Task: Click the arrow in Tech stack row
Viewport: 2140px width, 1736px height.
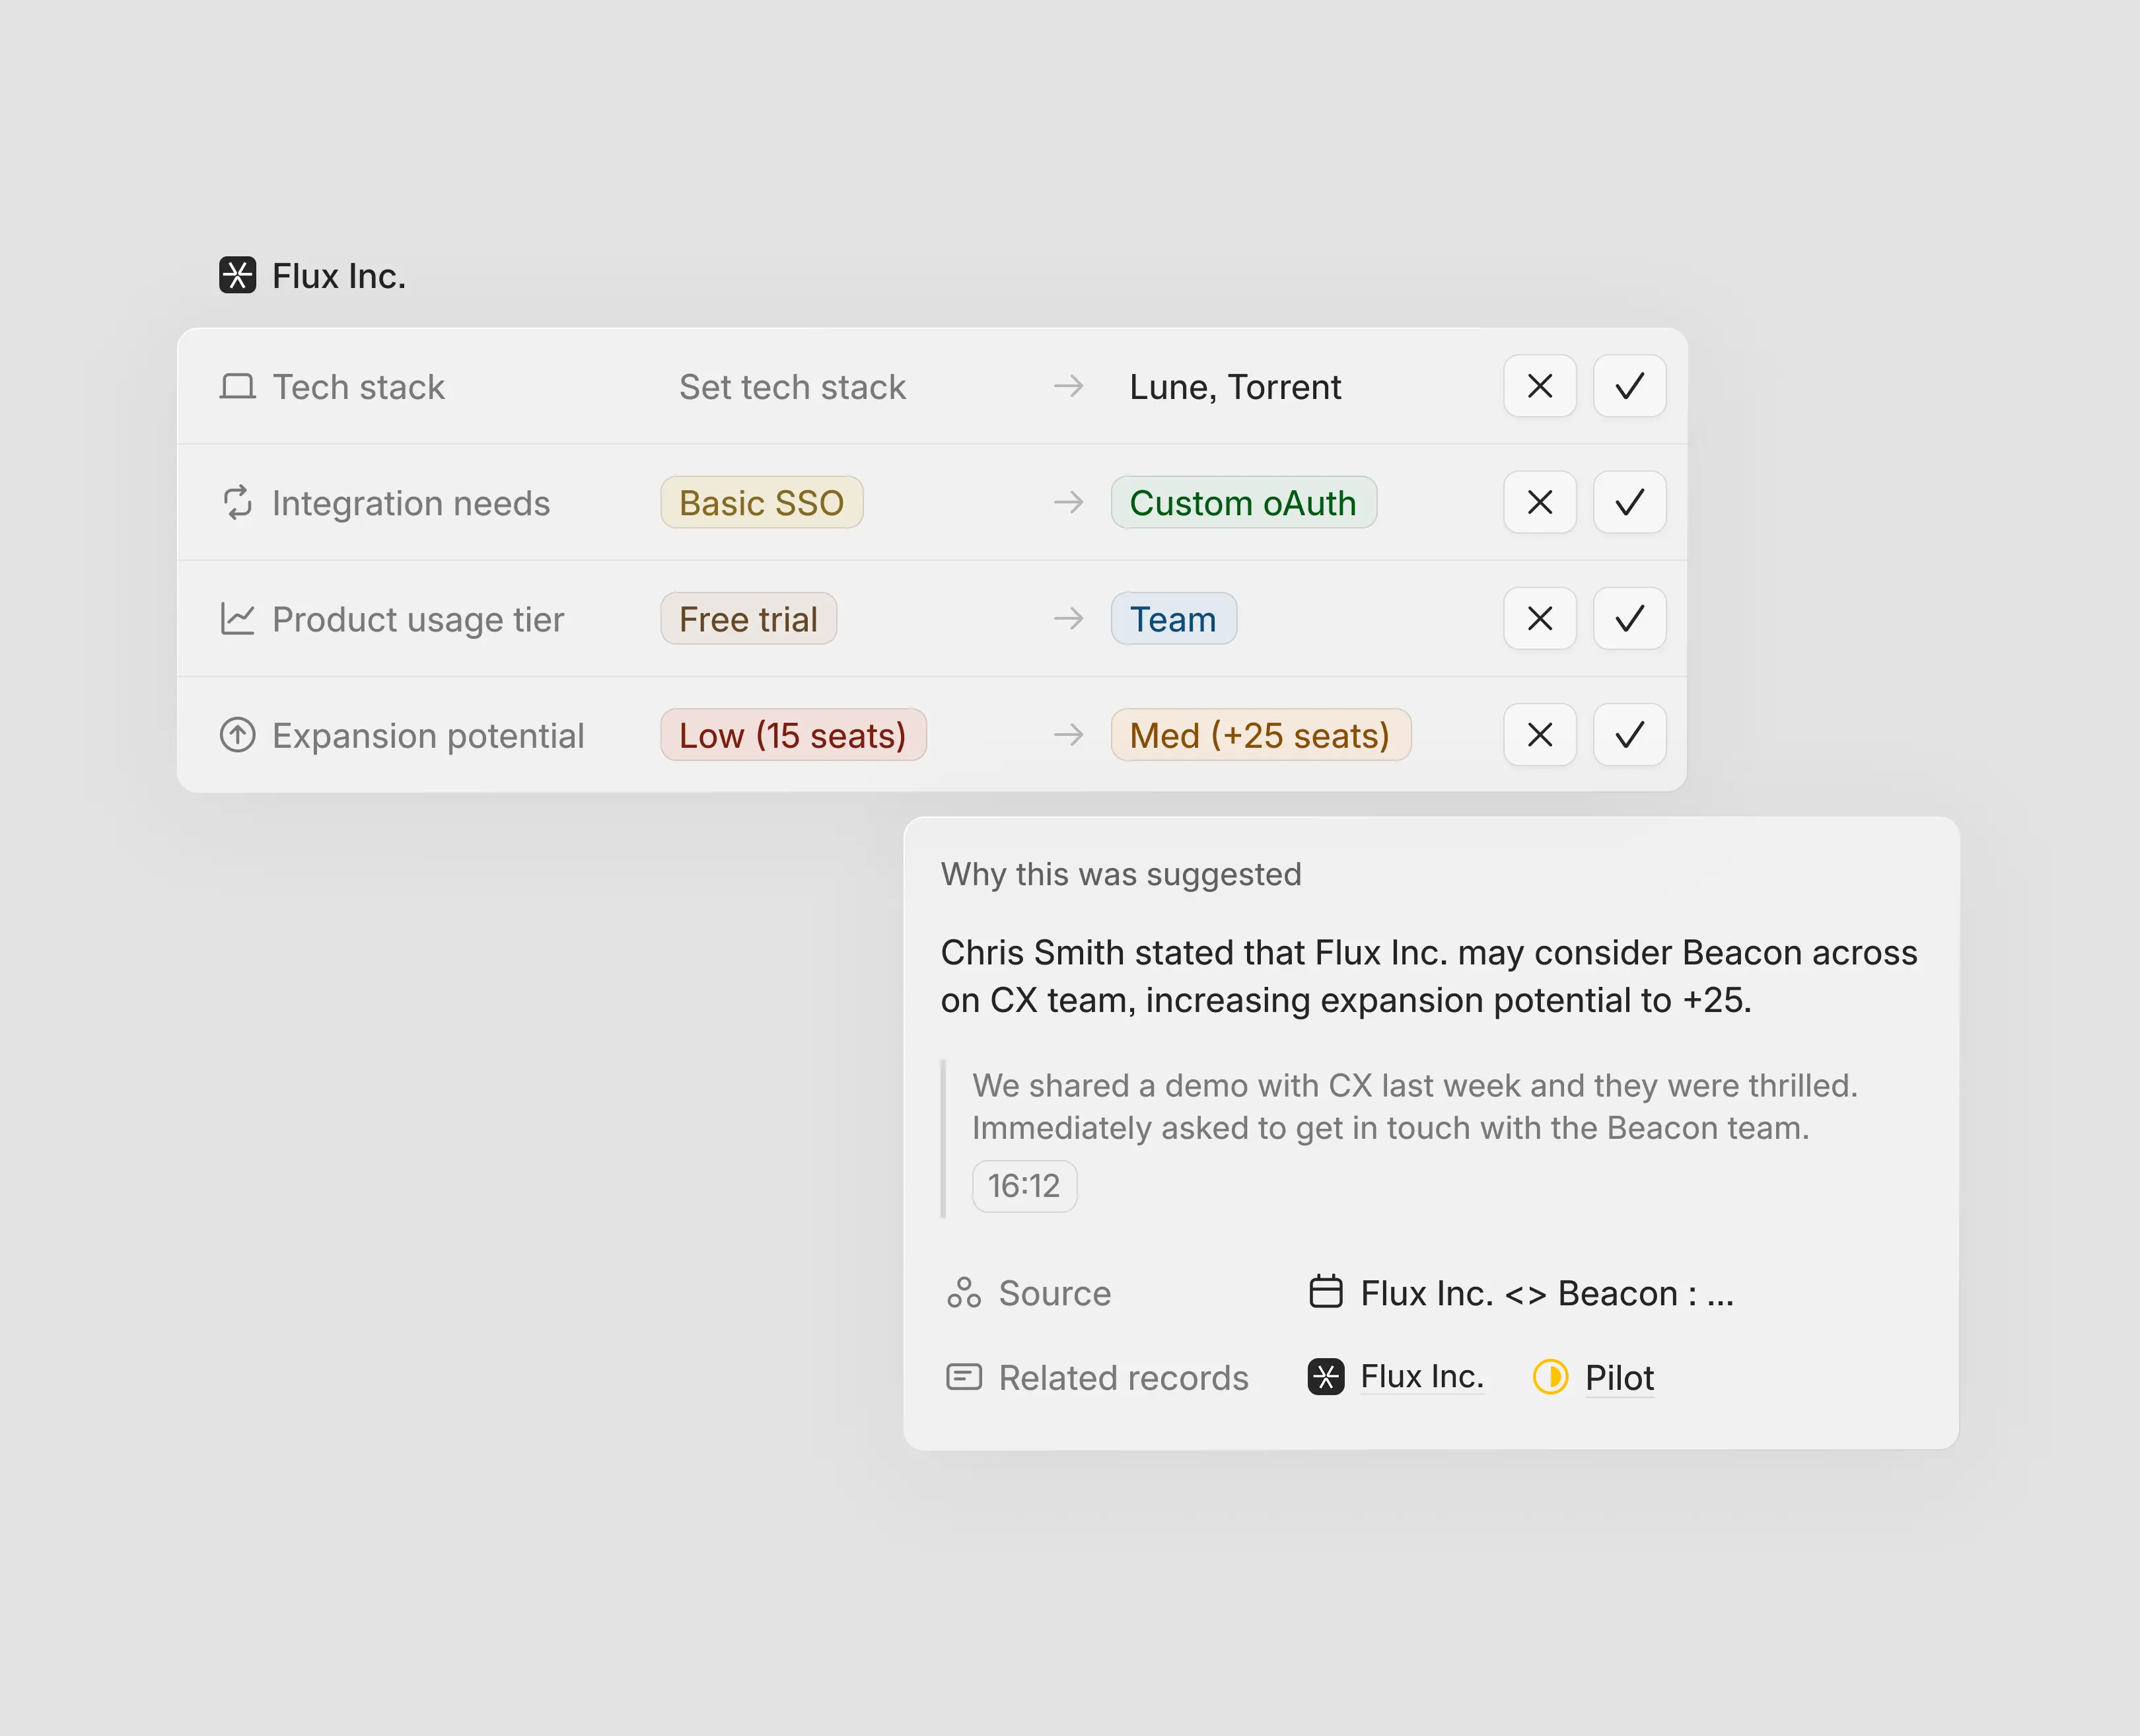Action: coord(1069,386)
